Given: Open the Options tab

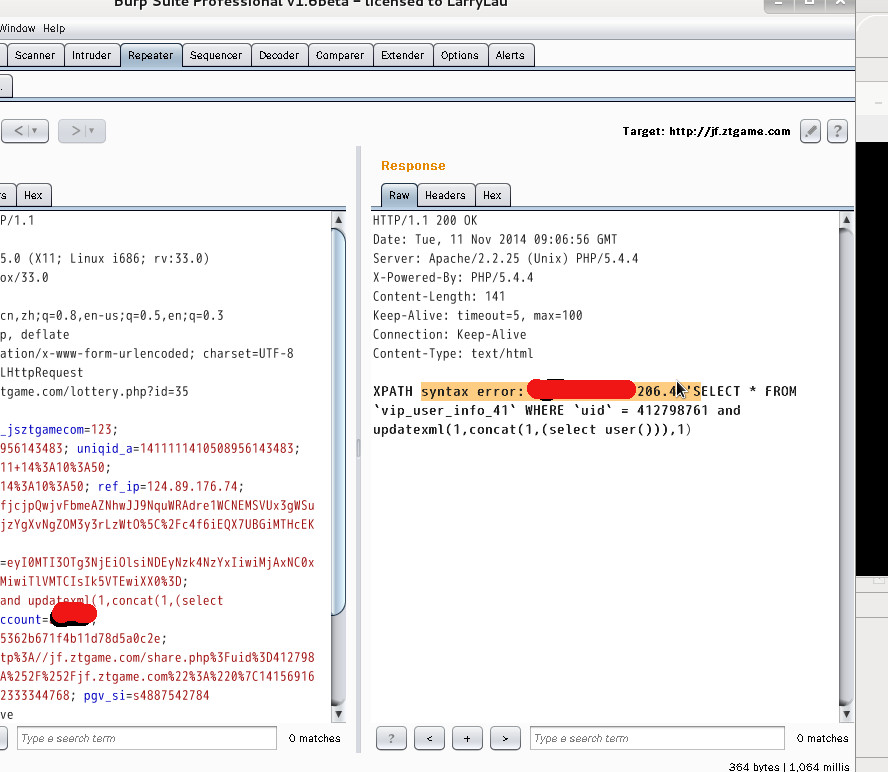Looking at the screenshot, I should click(460, 56).
